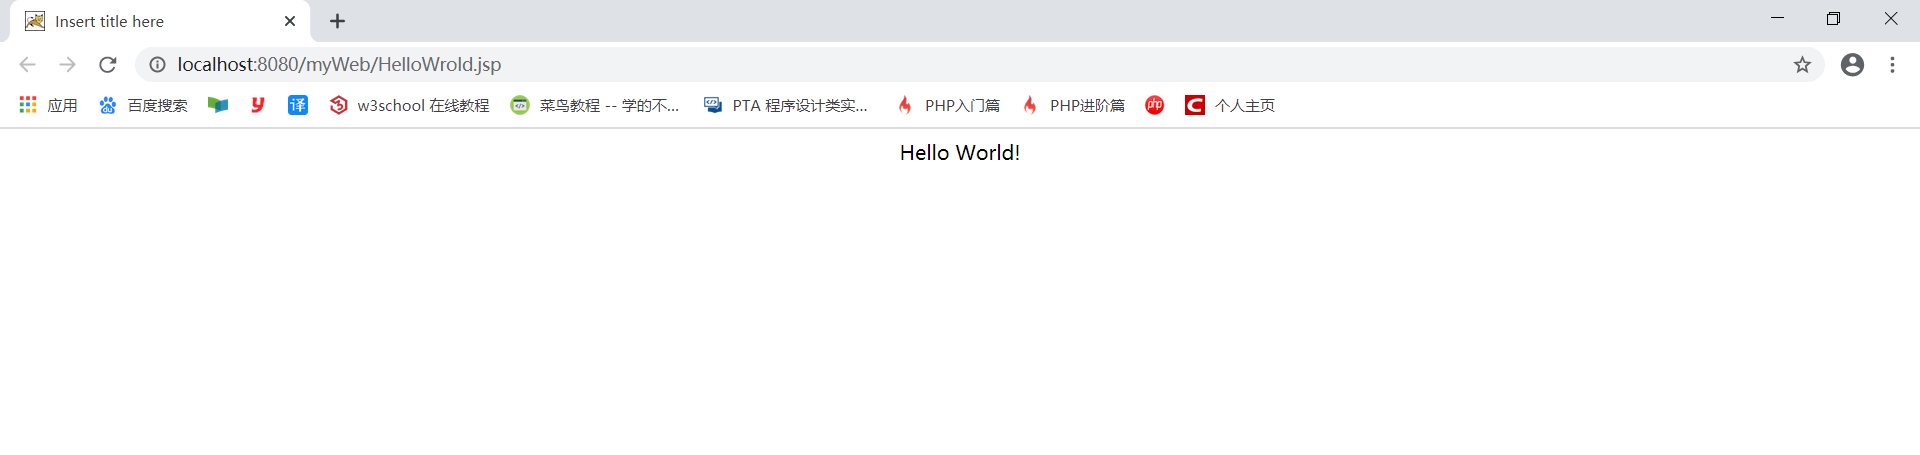1920x455 pixels.
Task: Close the browser window
Action: (x=1890, y=18)
